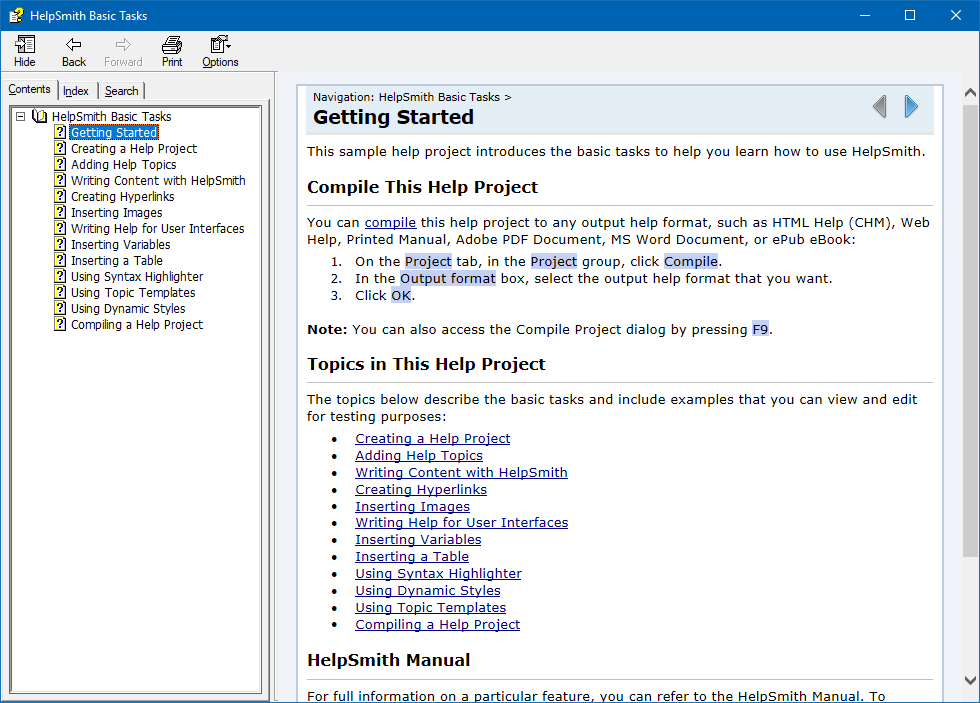Click the HelpSmith Basic Tasks book icon

point(39,116)
